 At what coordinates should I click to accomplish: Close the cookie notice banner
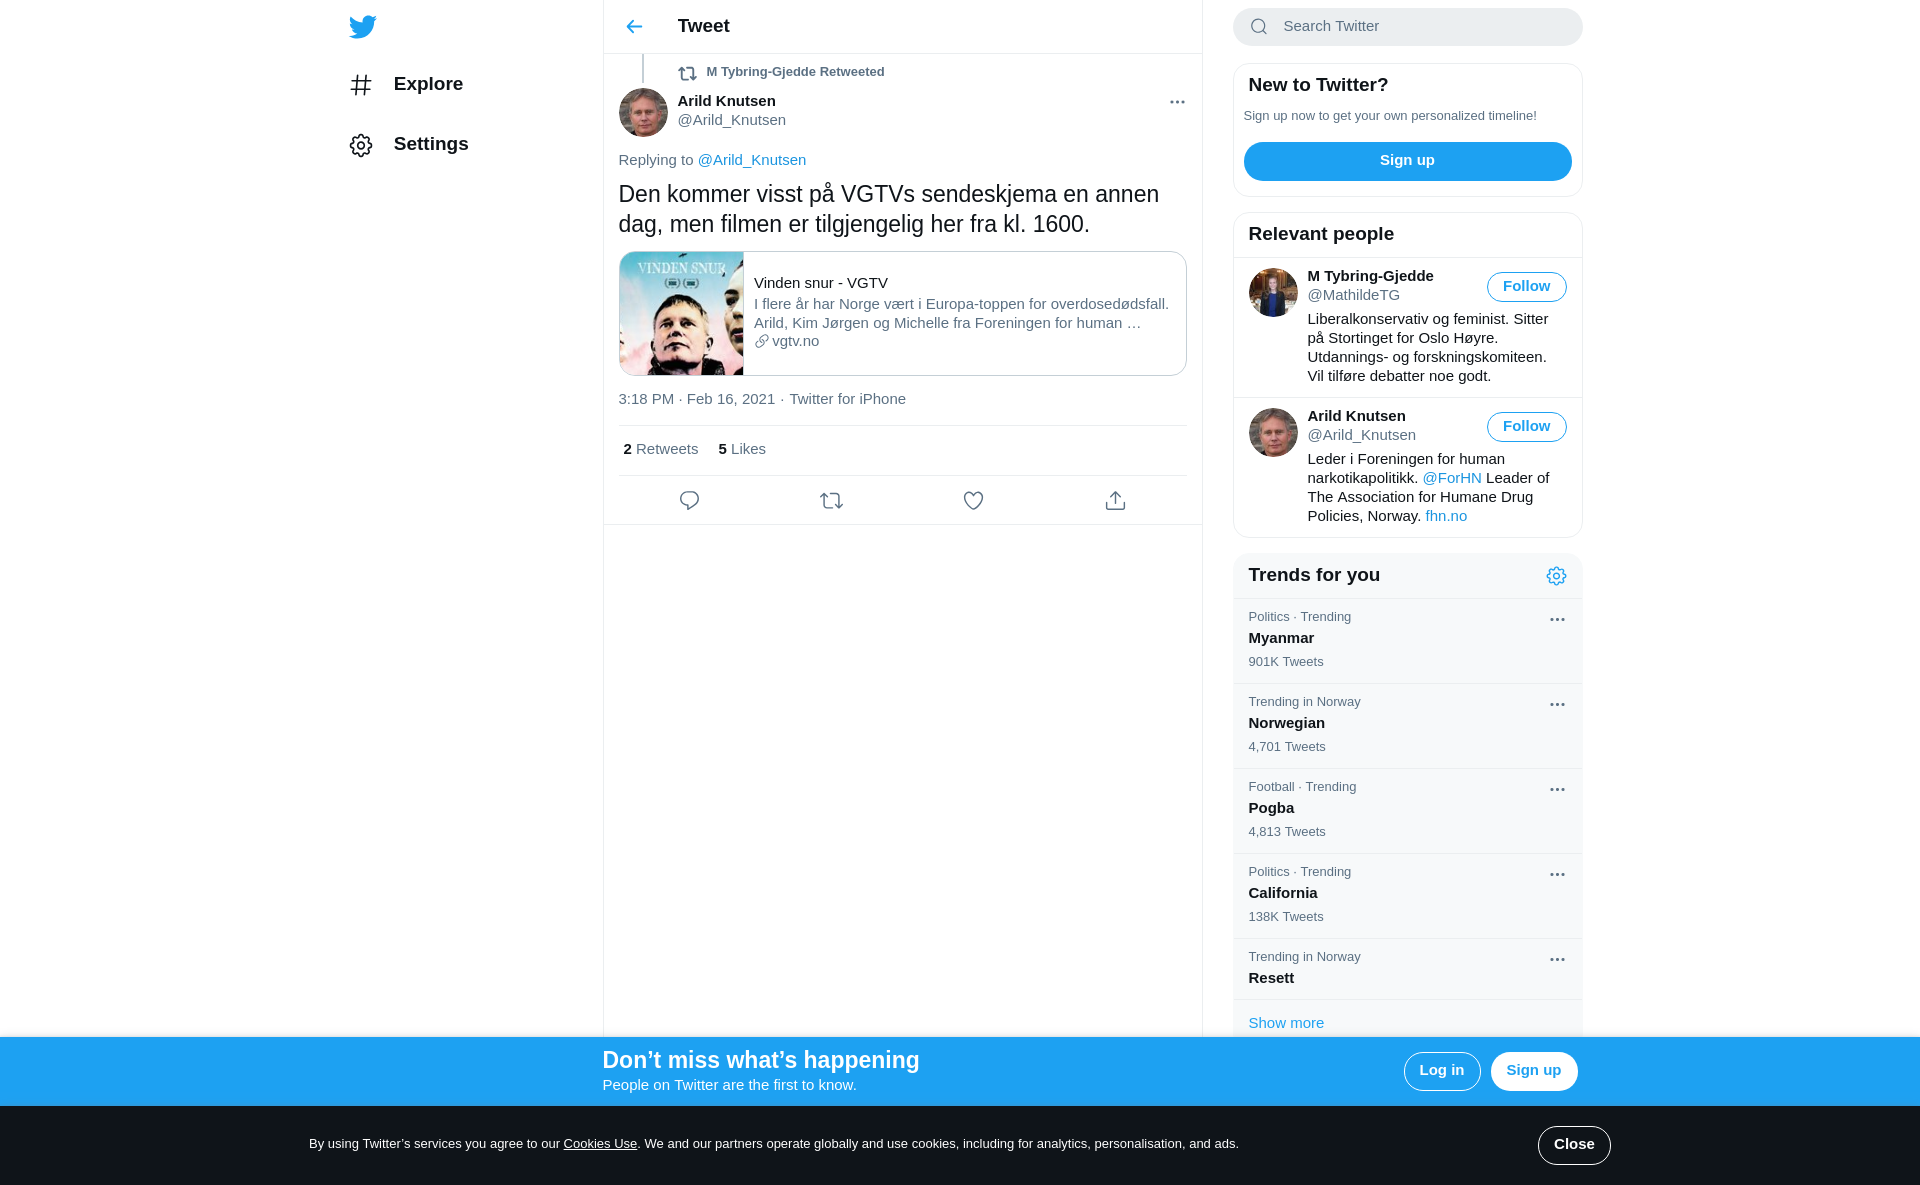pyautogui.click(x=1574, y=1145)
